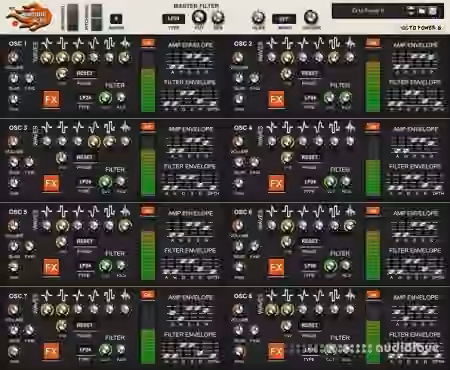Click the noise waveform icon in OSC 1
Image resolution: width=450 pixels, height=370 pixels.
125,43
